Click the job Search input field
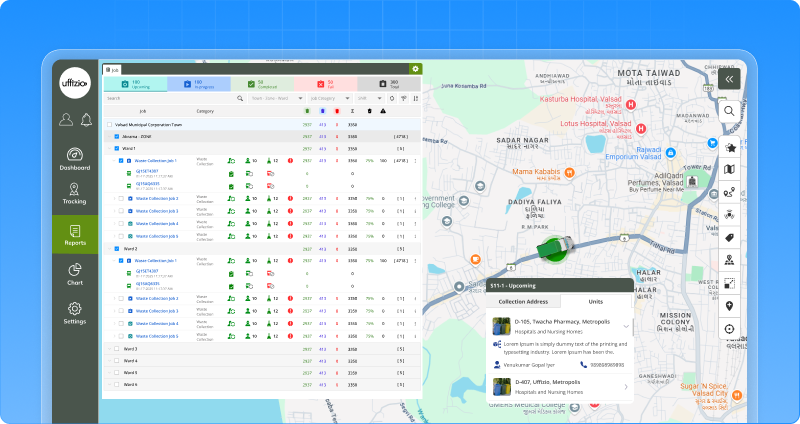800x424 pixels. tap(170, 99)
